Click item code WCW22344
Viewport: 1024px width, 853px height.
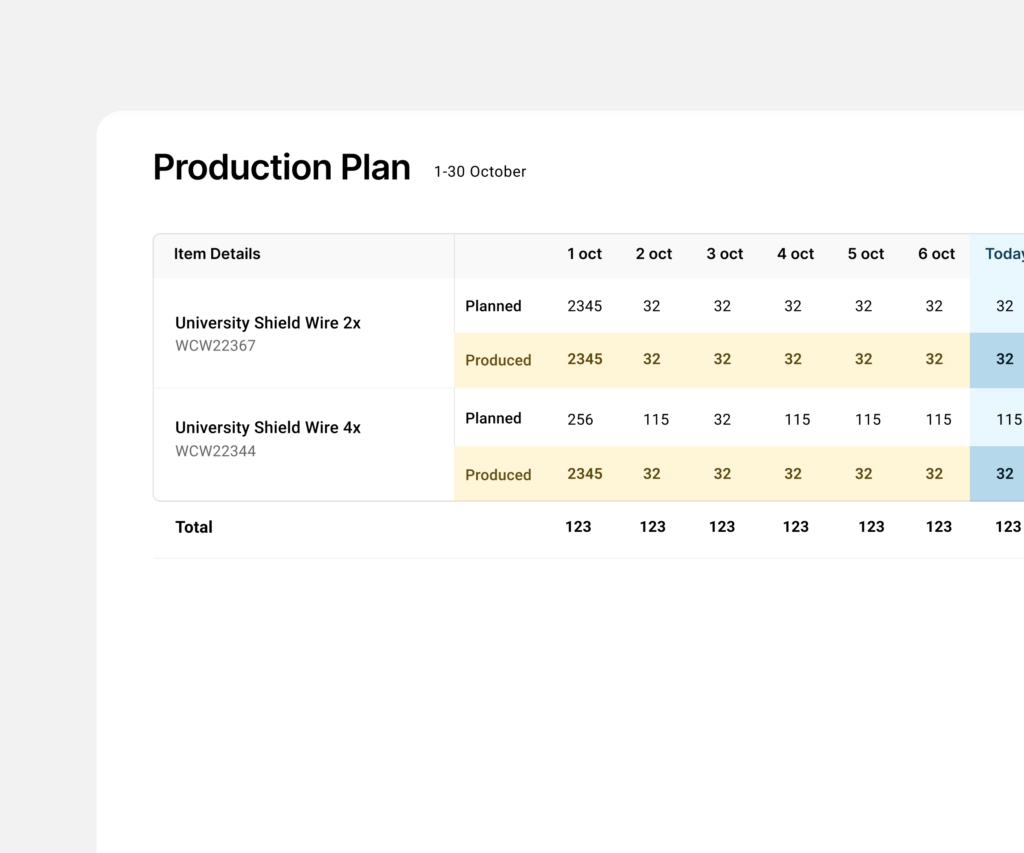pyautogui.click(x=216, y=451)
